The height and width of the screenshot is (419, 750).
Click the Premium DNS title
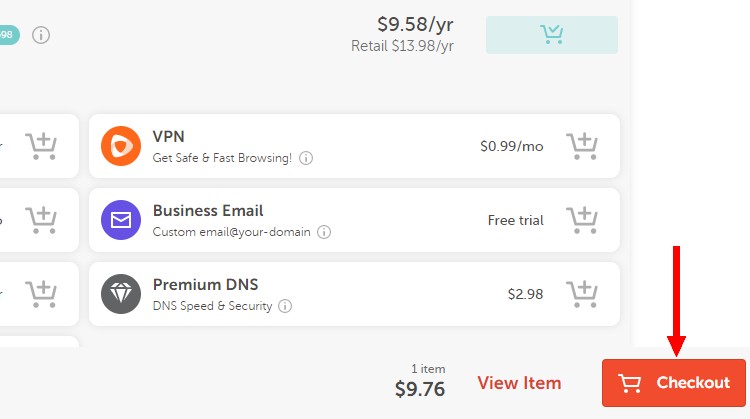206,285
